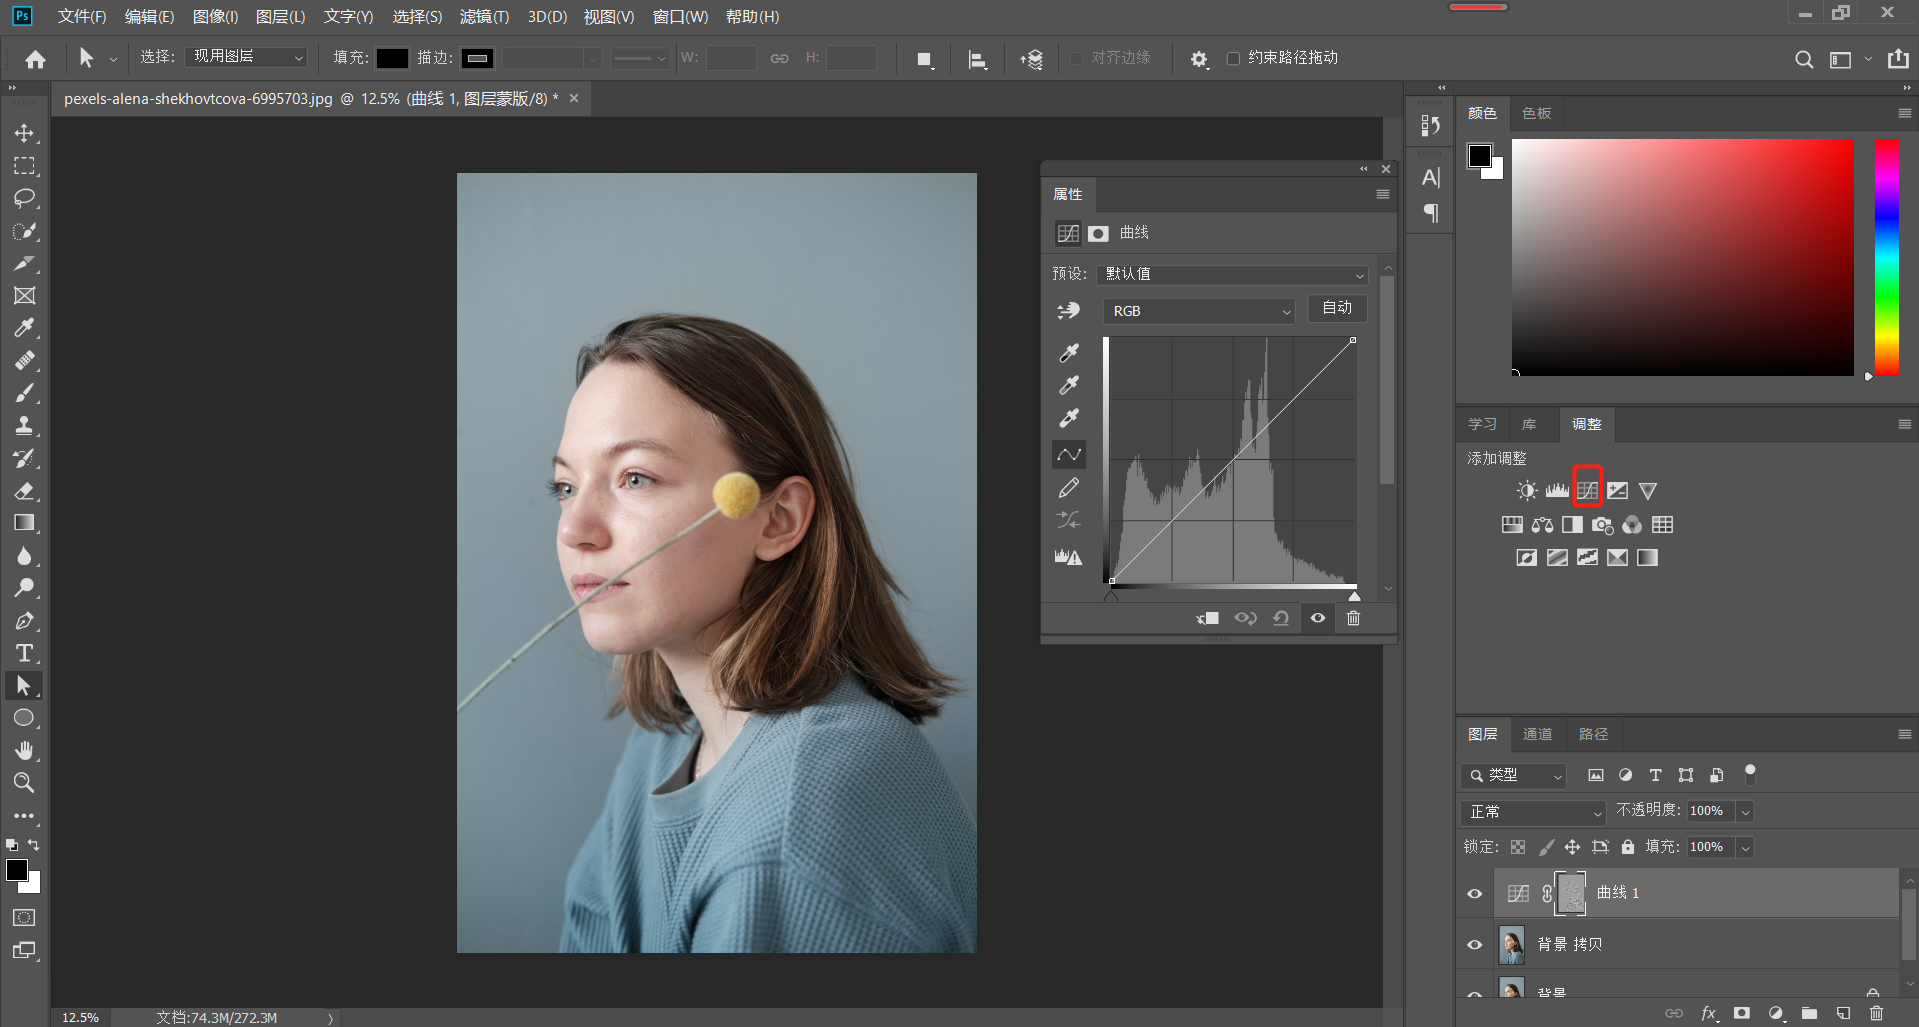This screenshot has width=1919, height=1027.
Task: Open the Properties panel flyout menu
Action: (x=1383, y=194)
